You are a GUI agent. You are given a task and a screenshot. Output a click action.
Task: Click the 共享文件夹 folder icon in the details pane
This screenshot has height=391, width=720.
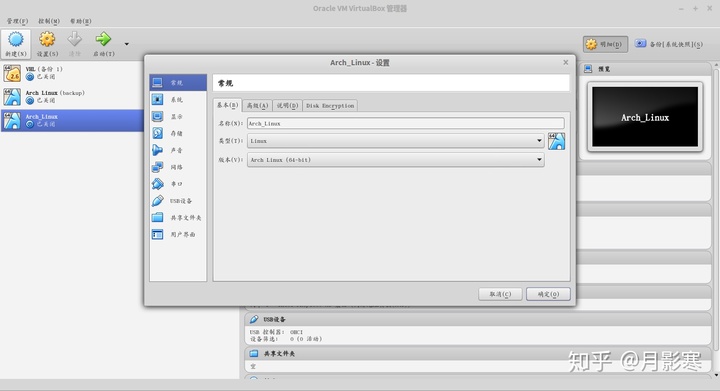point(254,353)
